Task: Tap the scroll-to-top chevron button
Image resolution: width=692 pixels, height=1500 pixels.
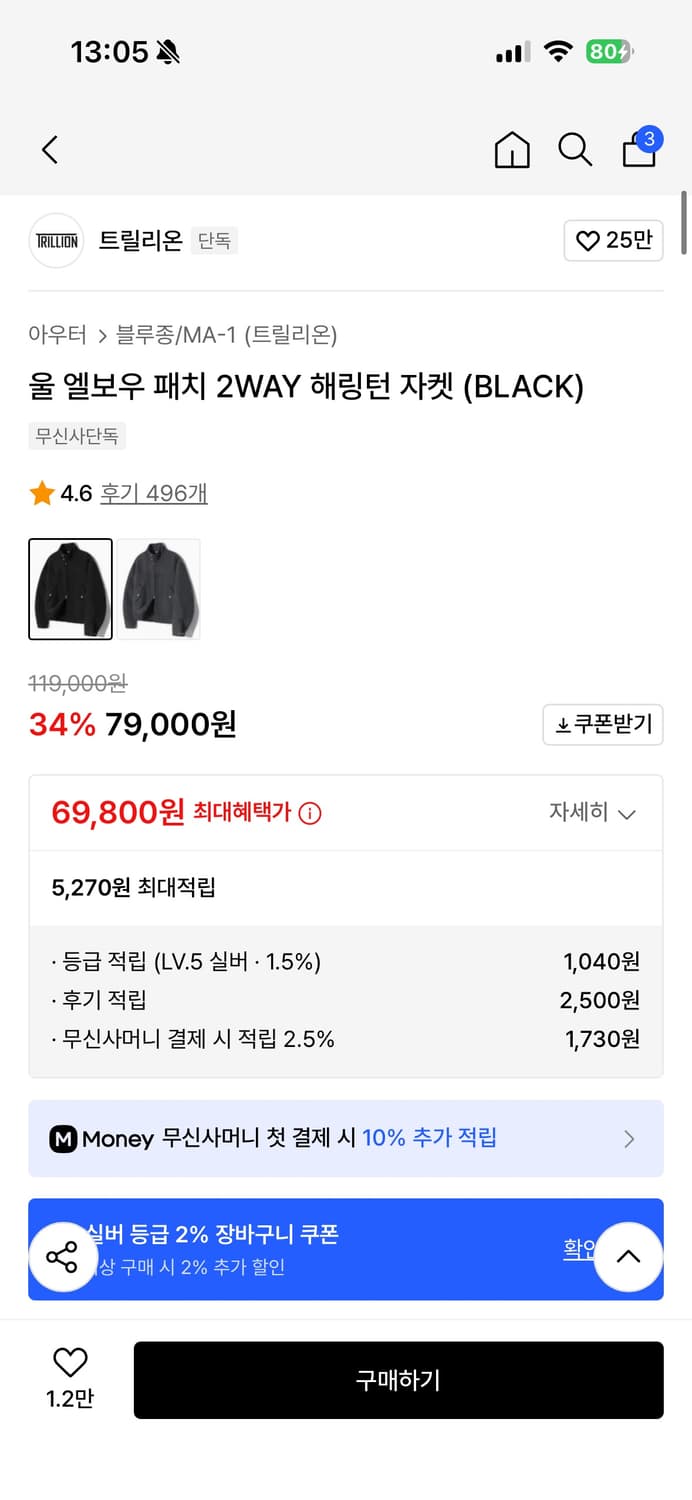Action: tap(629, 1256)
